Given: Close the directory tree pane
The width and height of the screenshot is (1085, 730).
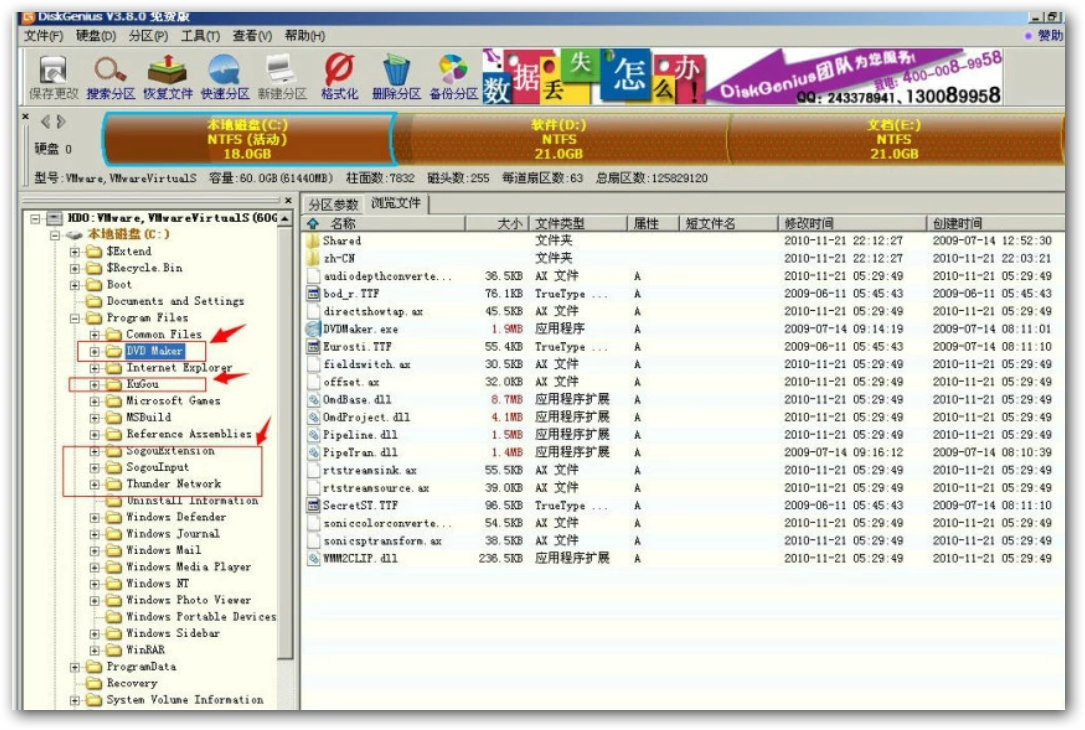Looking at the screenshot, I should pyautogui.click(x=289, y=201).
